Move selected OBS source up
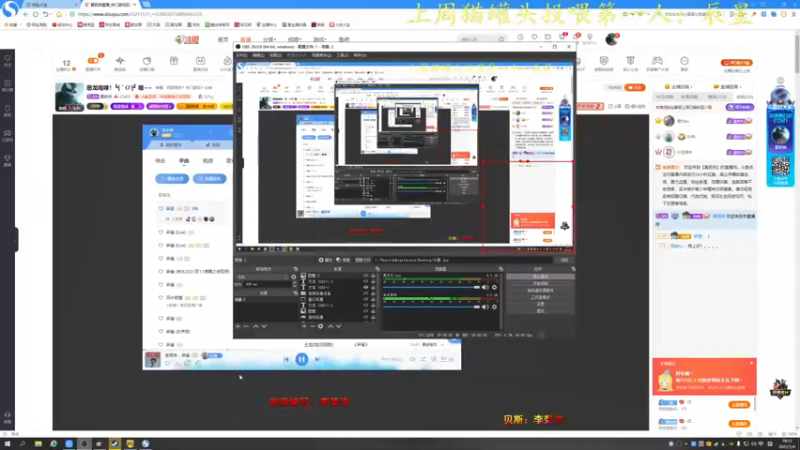The height and width of the screenshot is (450, 800). 330,326
